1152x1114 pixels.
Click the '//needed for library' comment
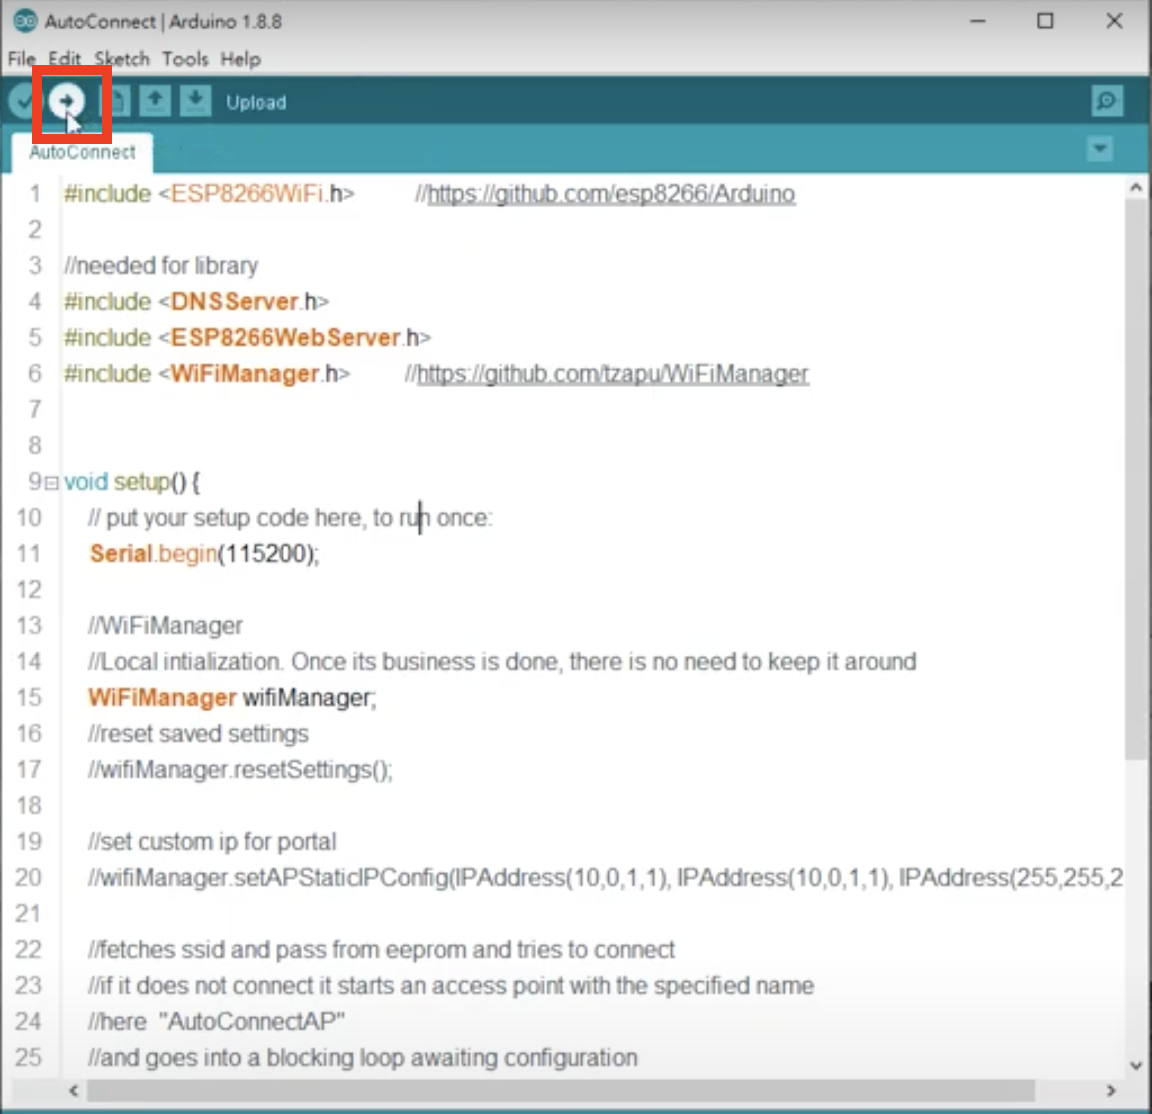tap(161, 265)
